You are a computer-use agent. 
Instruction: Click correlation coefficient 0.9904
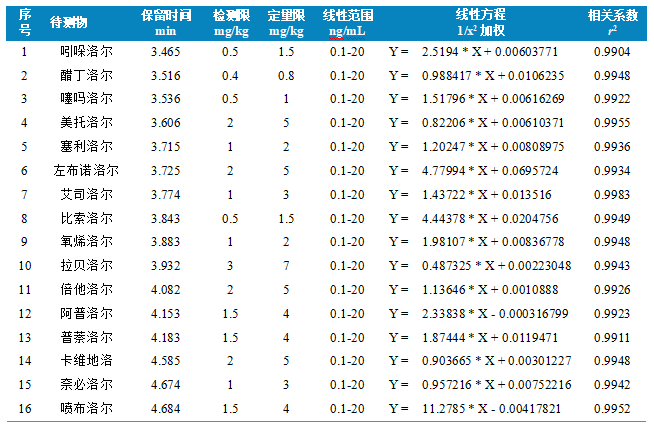612,52
